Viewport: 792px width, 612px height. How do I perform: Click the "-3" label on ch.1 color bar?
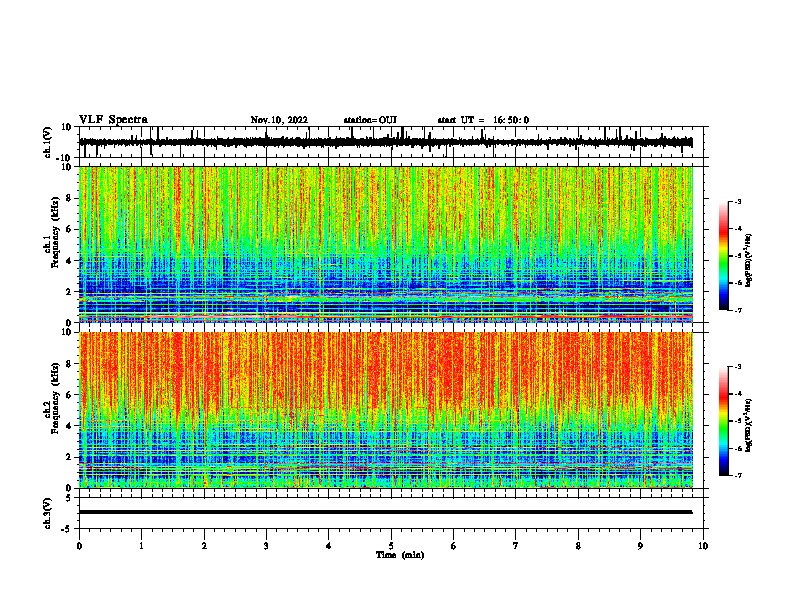click(x=737, y=202)
